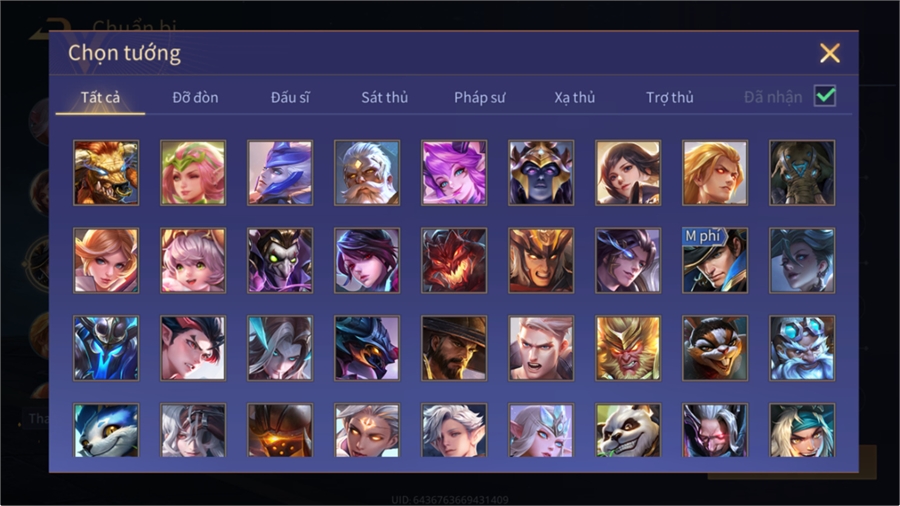Show the Xạ thủ hero list
Screen dimensions: 900x506
coord(575,98)
